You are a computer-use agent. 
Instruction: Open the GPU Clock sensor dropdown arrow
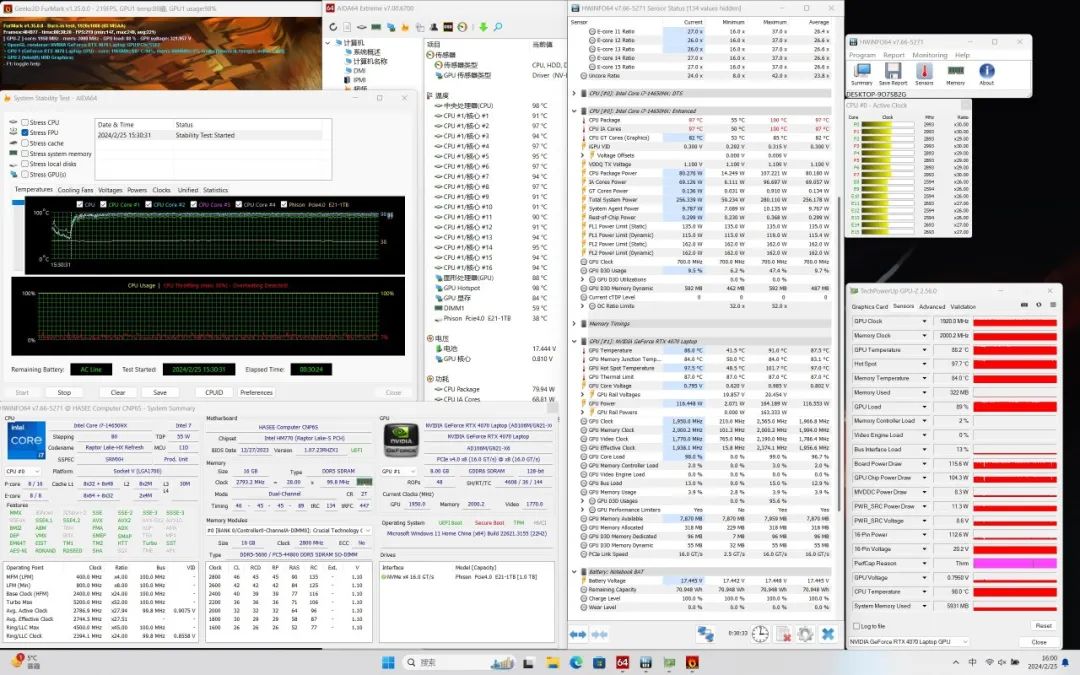[923, 321]
